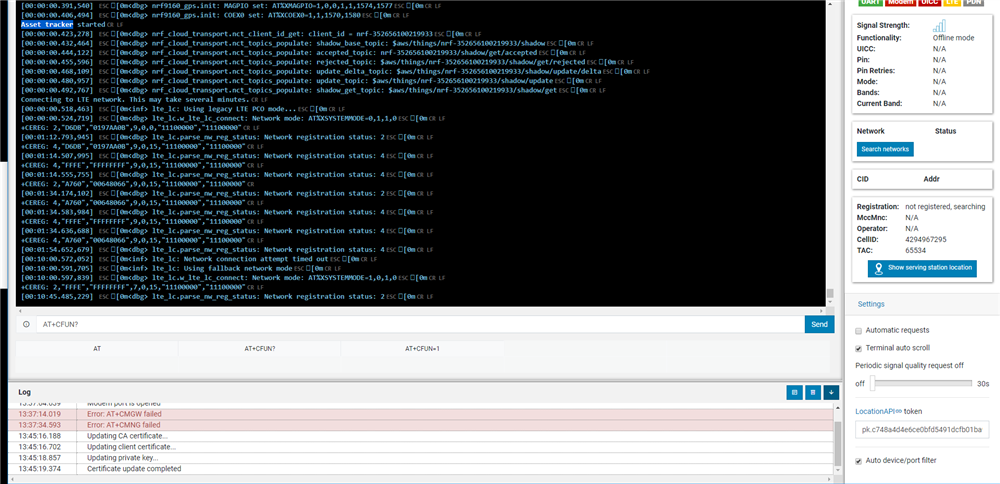Viewport: 1000px width, 484px height.
Task: Send the AT+CFUN? command with Send button
Action: click(820, 324)
